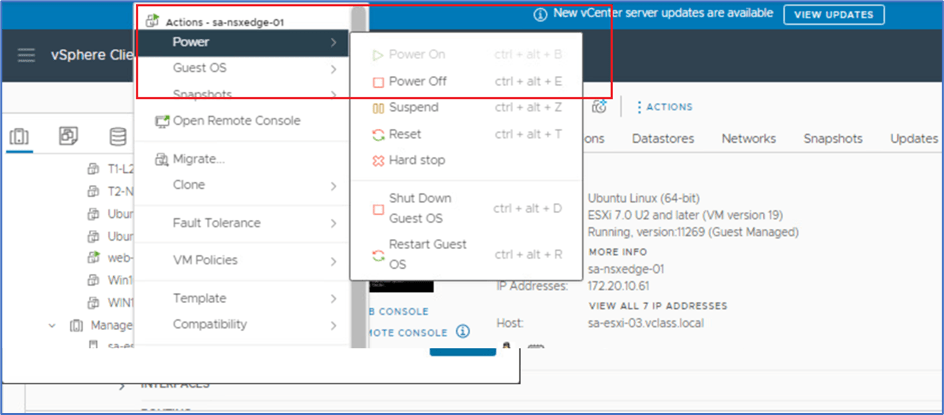Viewport: 944px width, 415px height.
Task: Click VIEW ALL 7 IP ADDRESSES link
Action: tap(658, 305)
